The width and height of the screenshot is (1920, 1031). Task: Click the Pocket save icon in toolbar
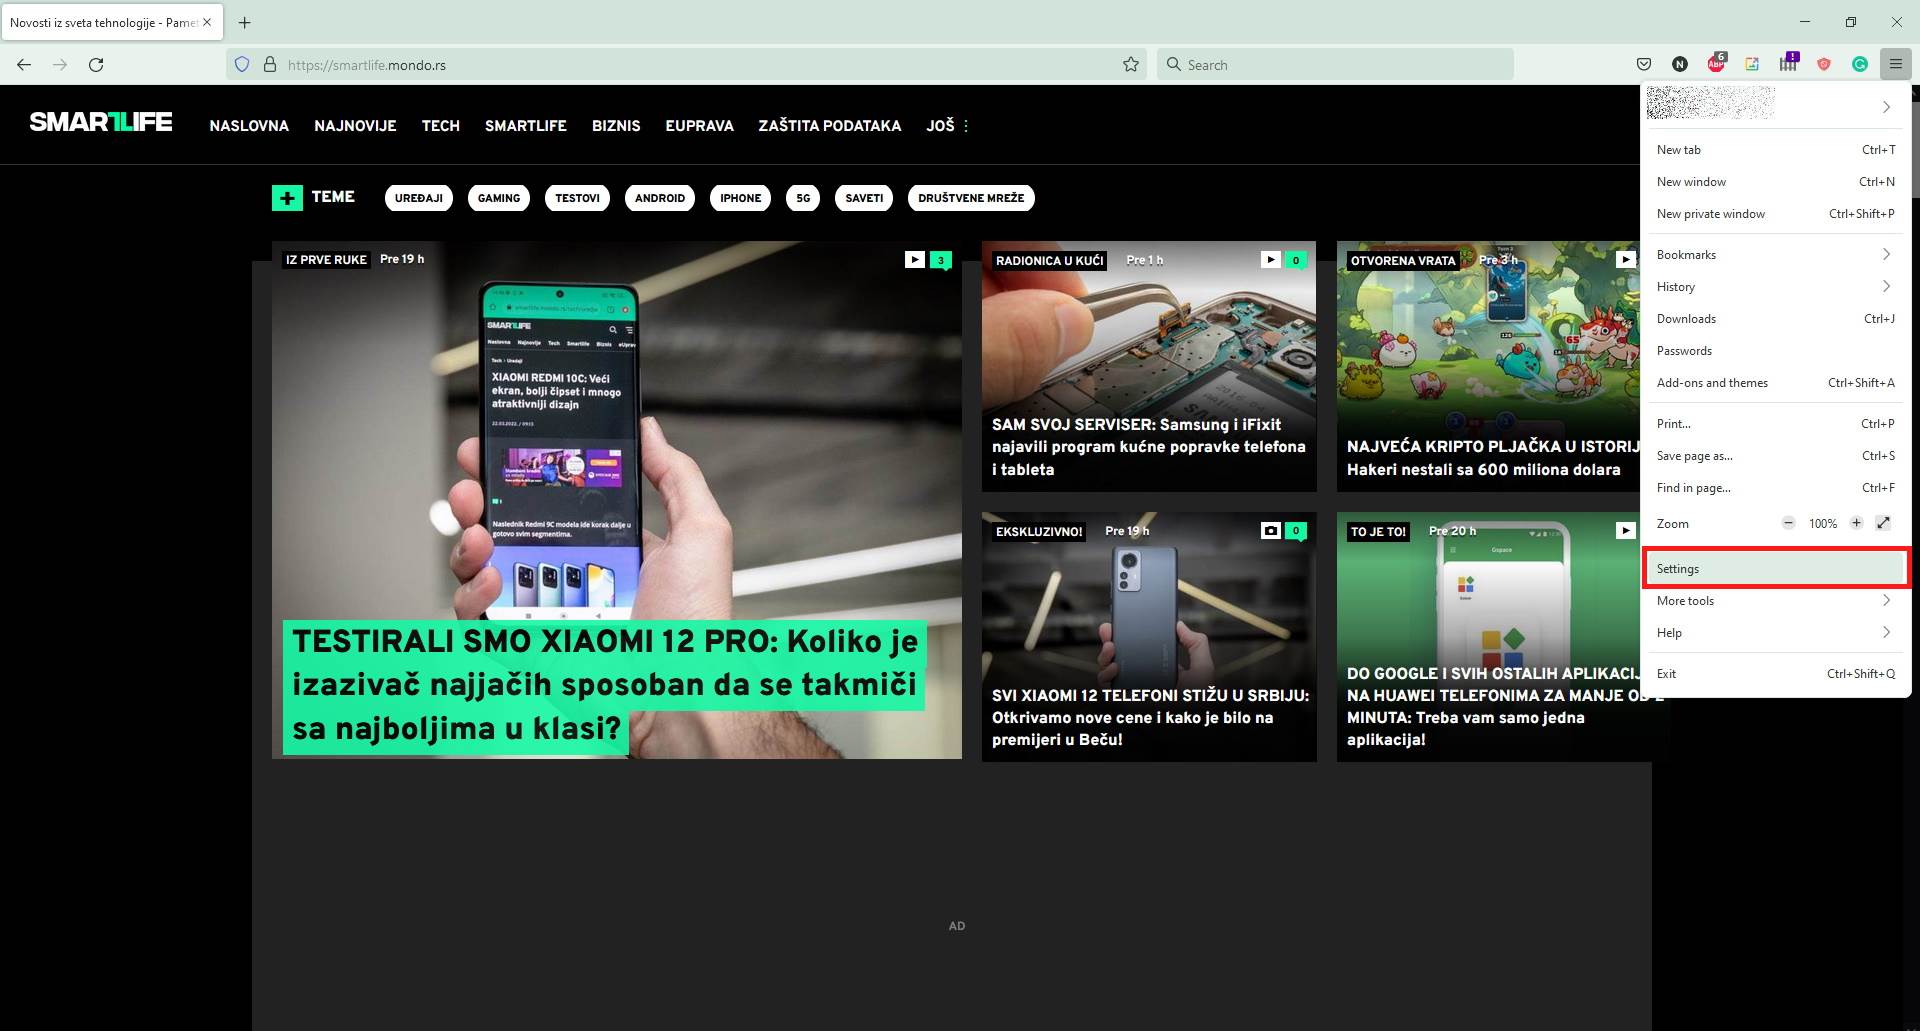pyautogui.click(x=1643, y=64)
